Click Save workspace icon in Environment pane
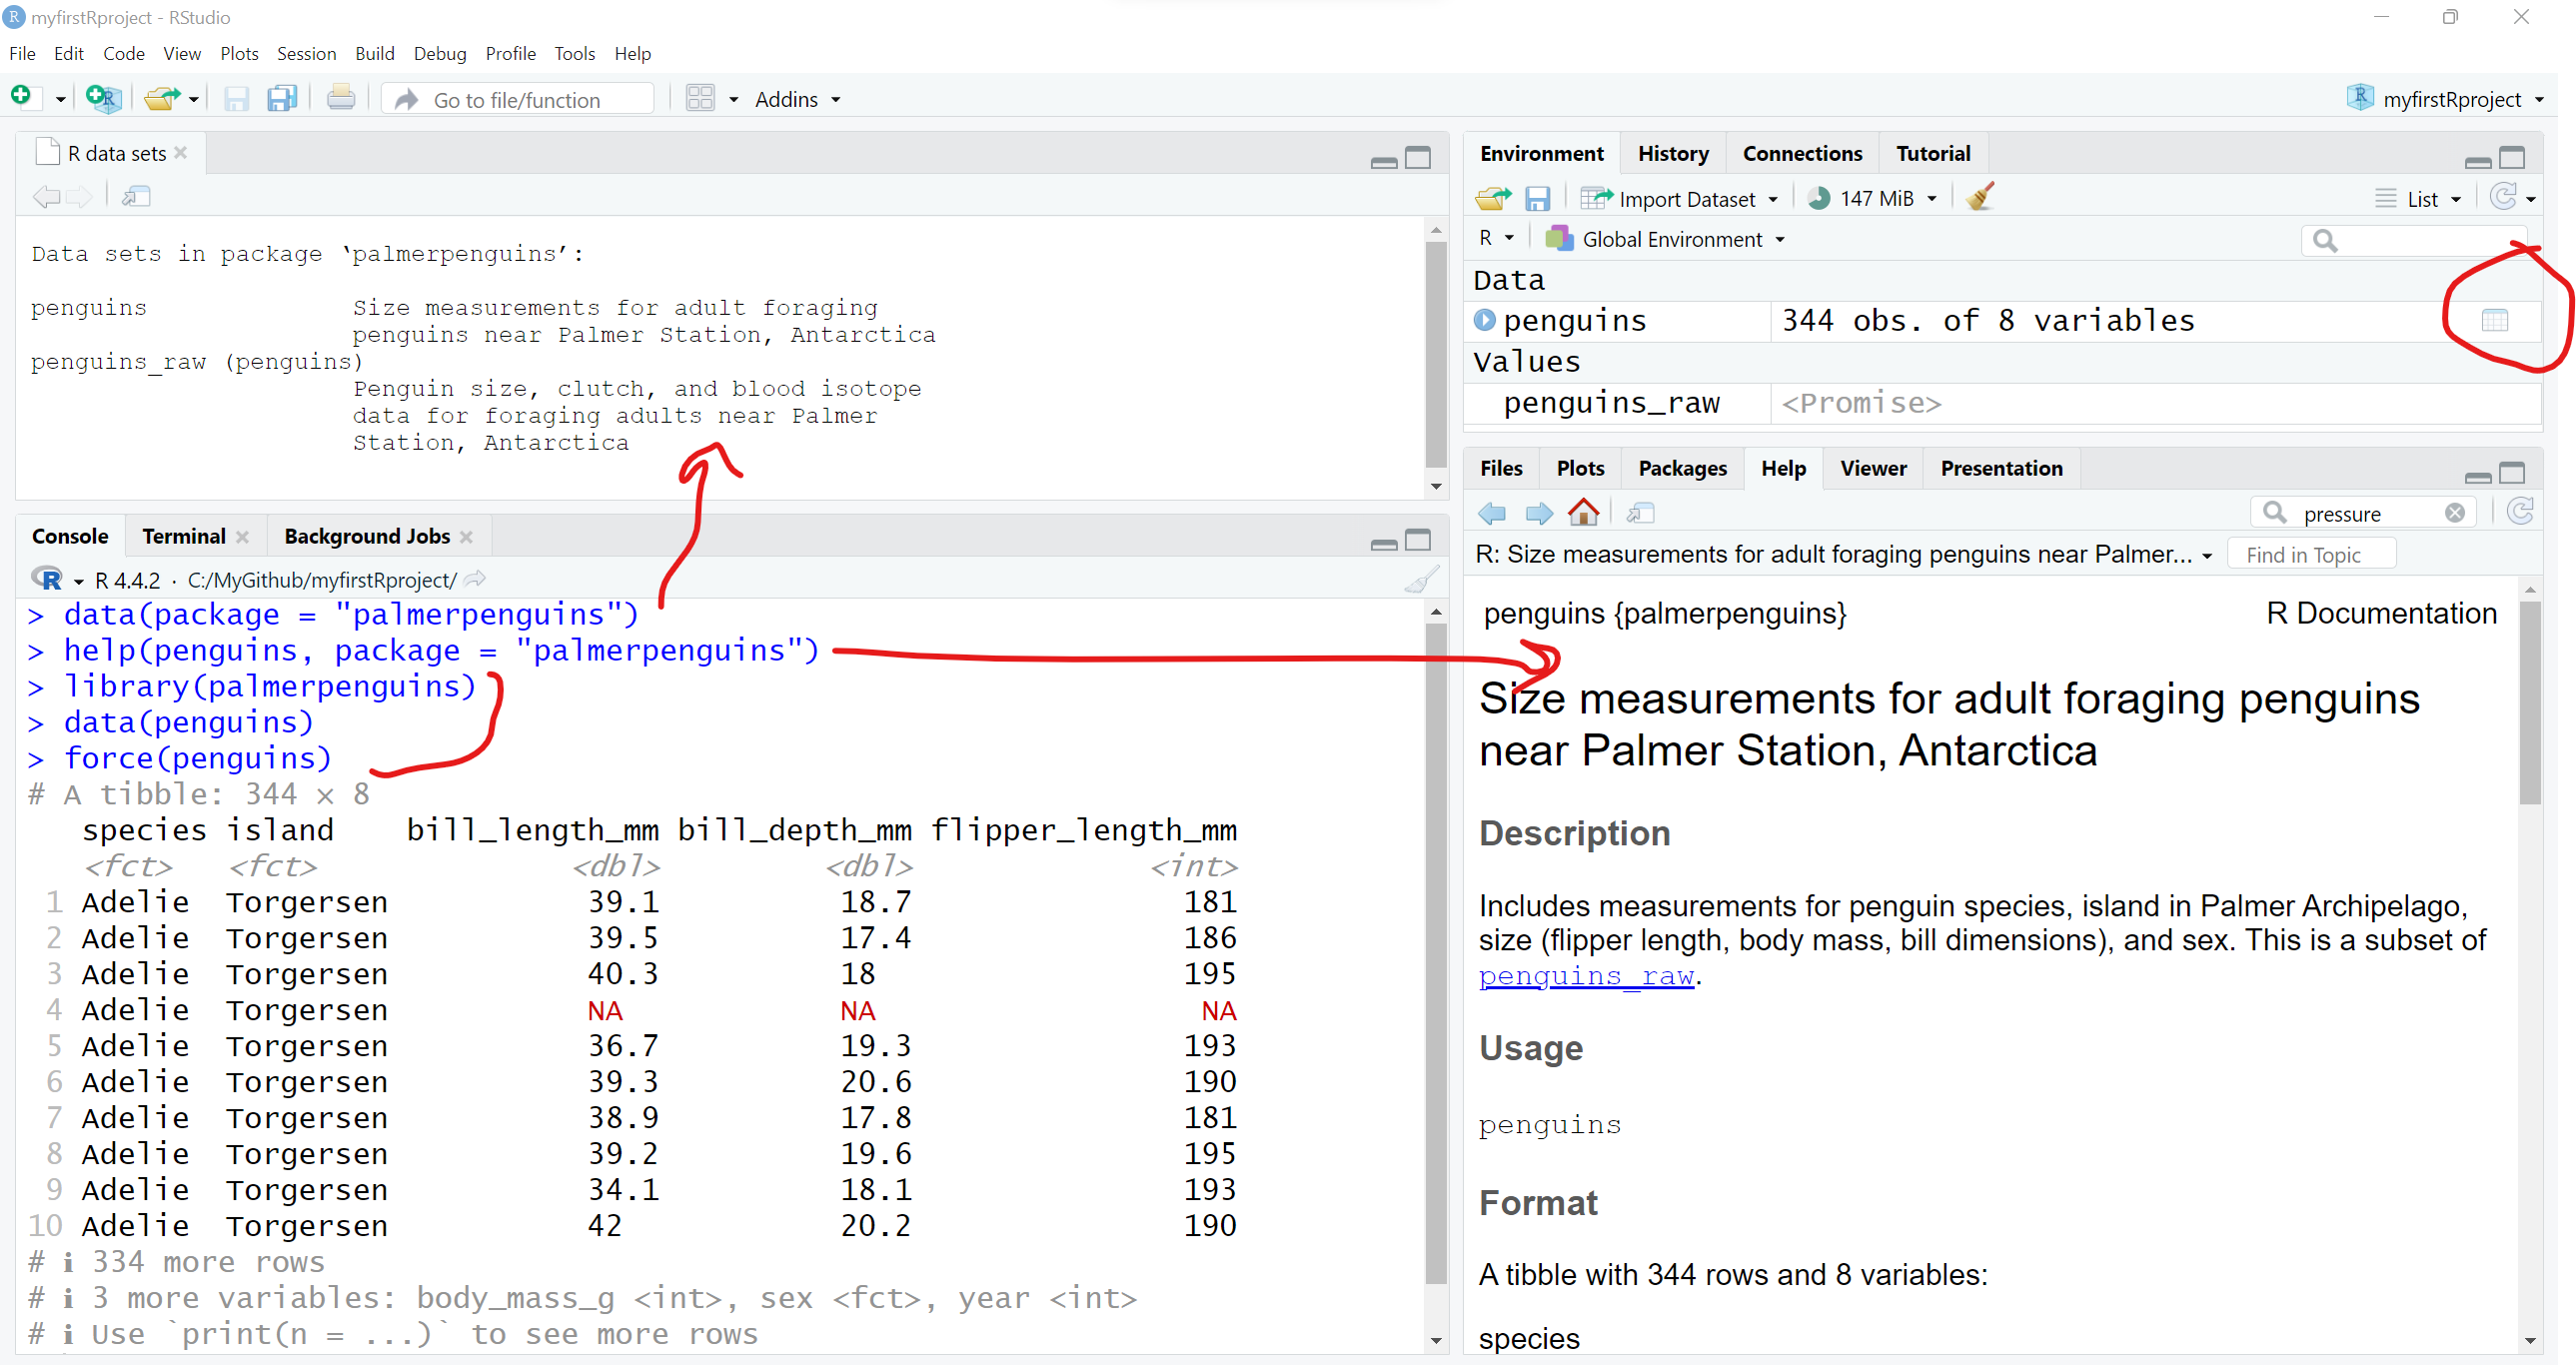 [1537, 198]
